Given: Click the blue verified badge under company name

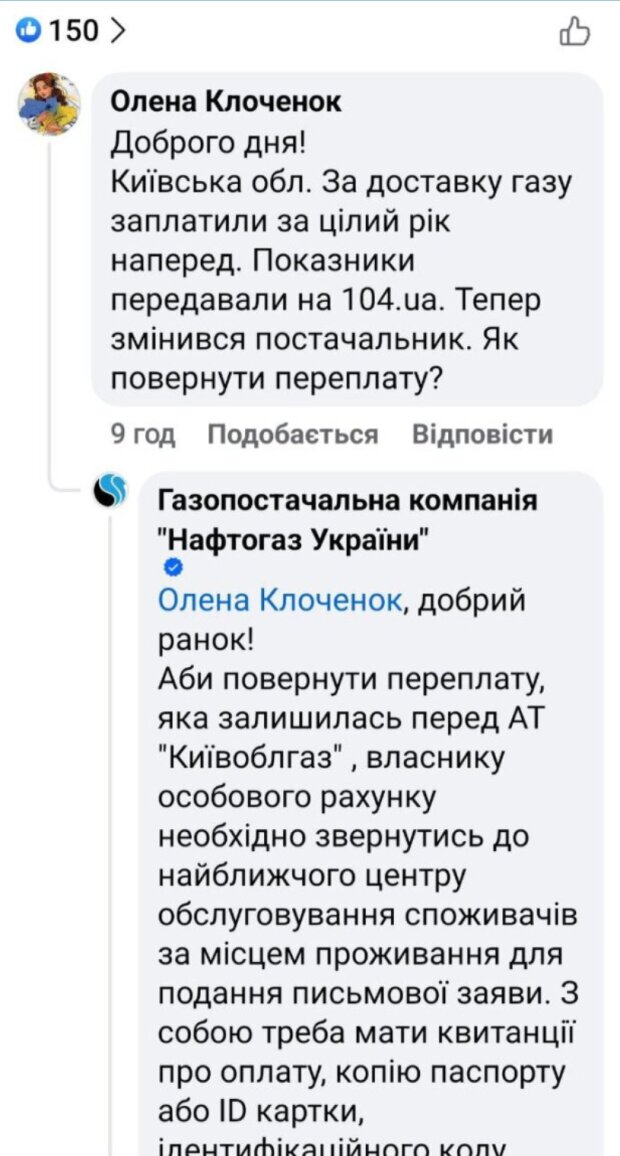Looking at the screenshot, I should 171,568.
